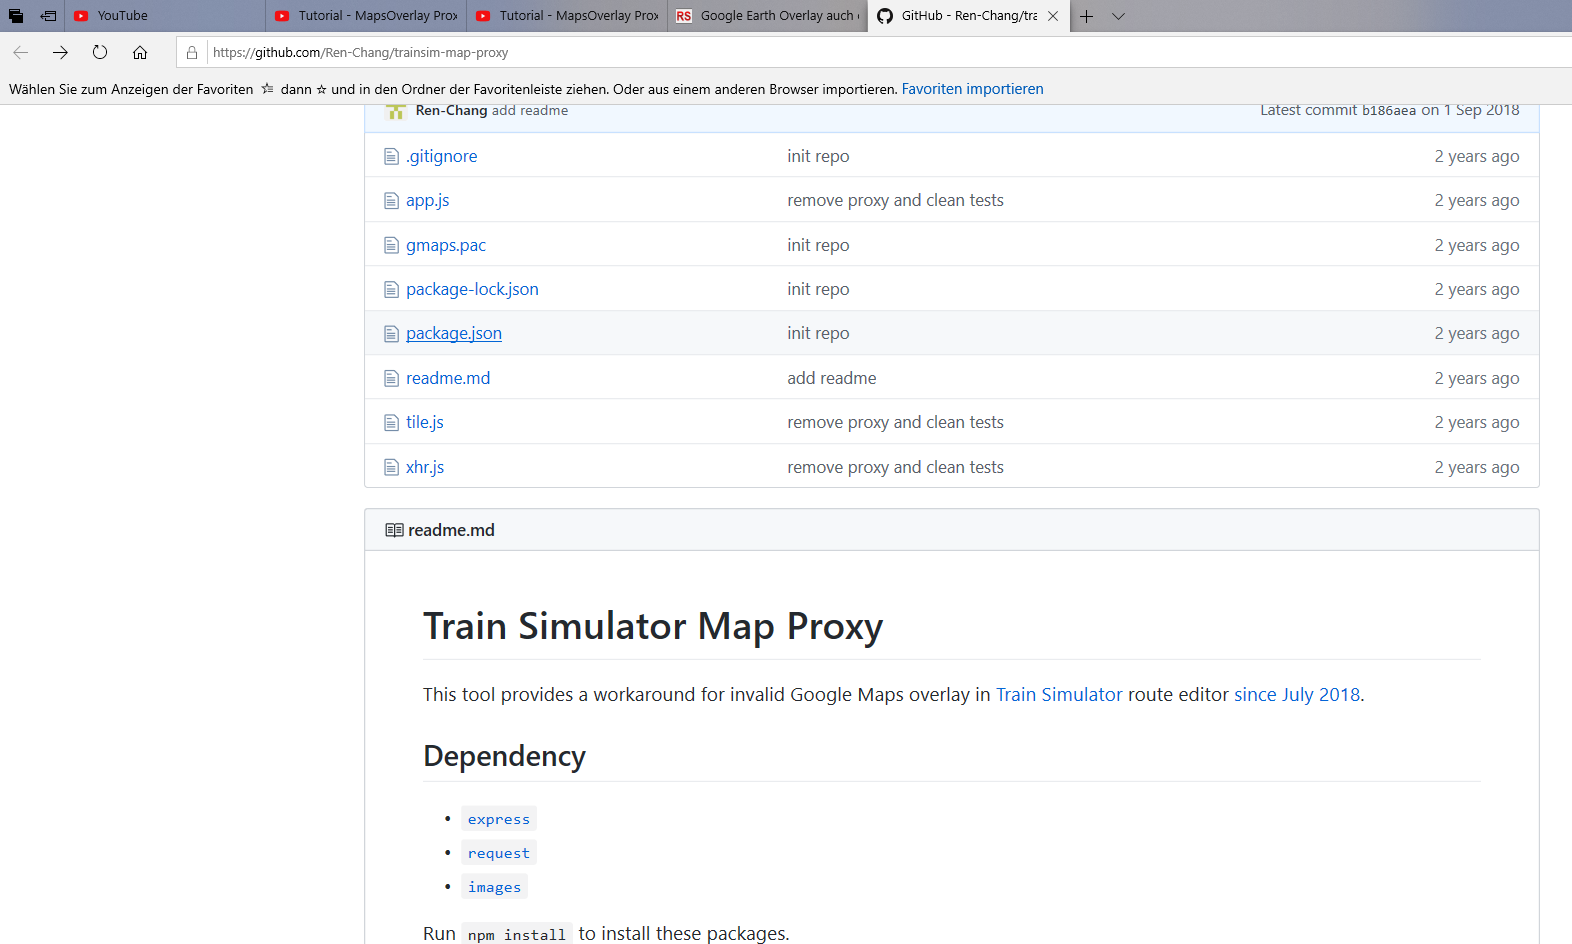Image resolution: width=1572 pixels, height=944 pixels.
Task: Close the GitHub Ren-Chang tab
Action: [1053, 16]
